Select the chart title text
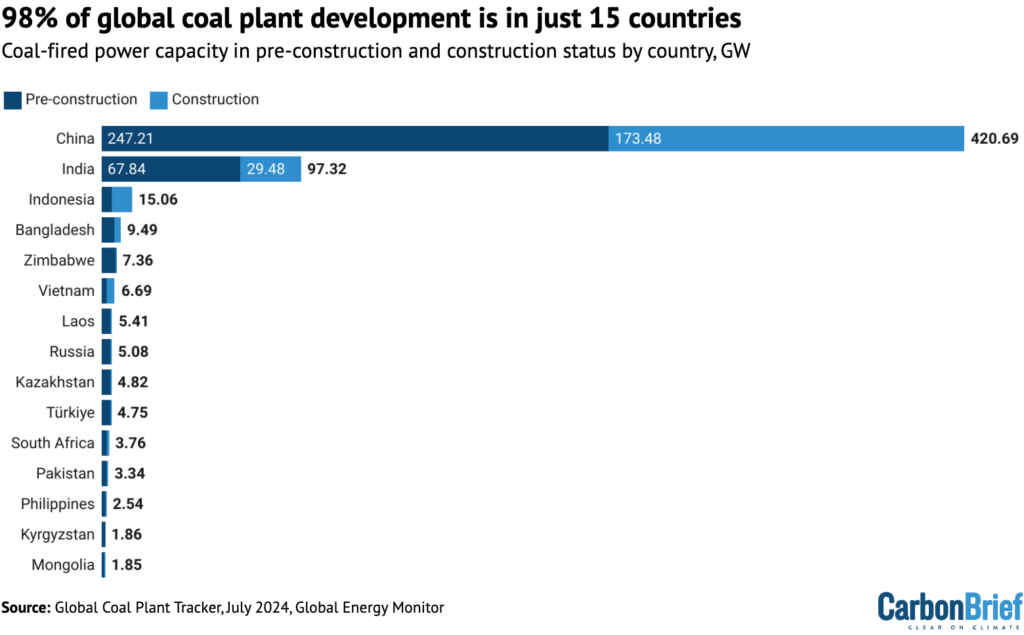The image size is (1024, 635). 370,18
